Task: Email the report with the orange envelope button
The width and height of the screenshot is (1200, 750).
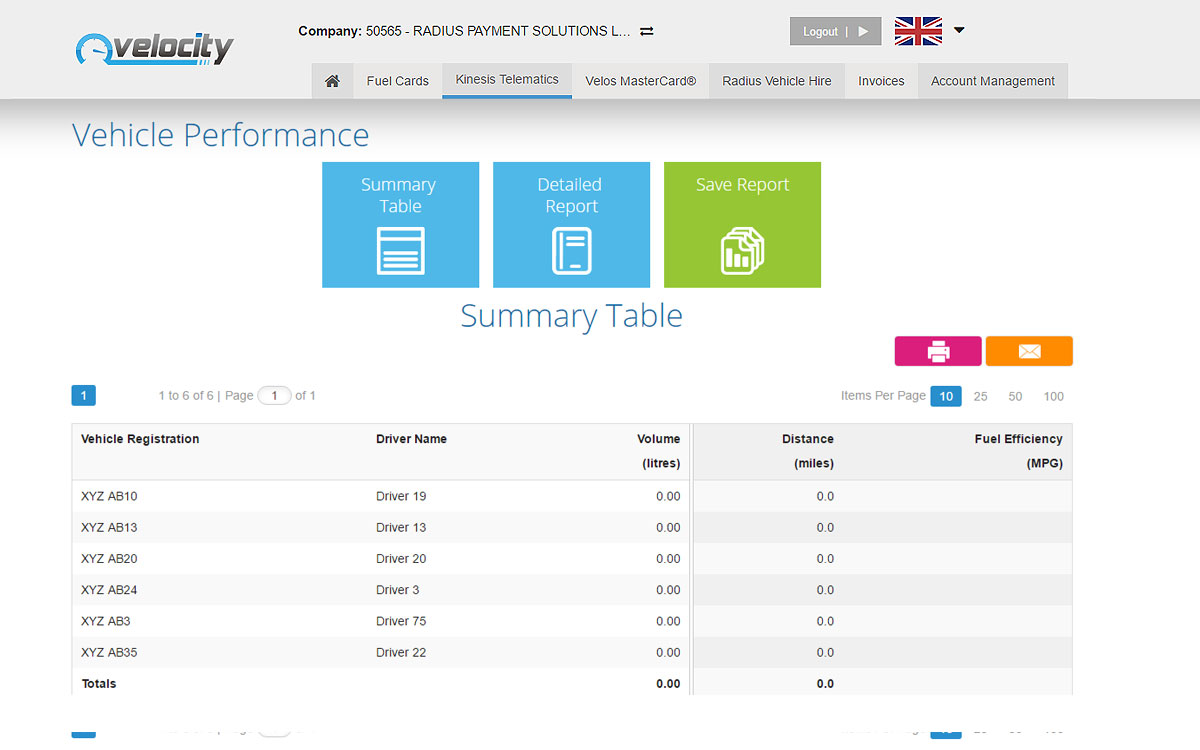Action: tap(1029, 351)
